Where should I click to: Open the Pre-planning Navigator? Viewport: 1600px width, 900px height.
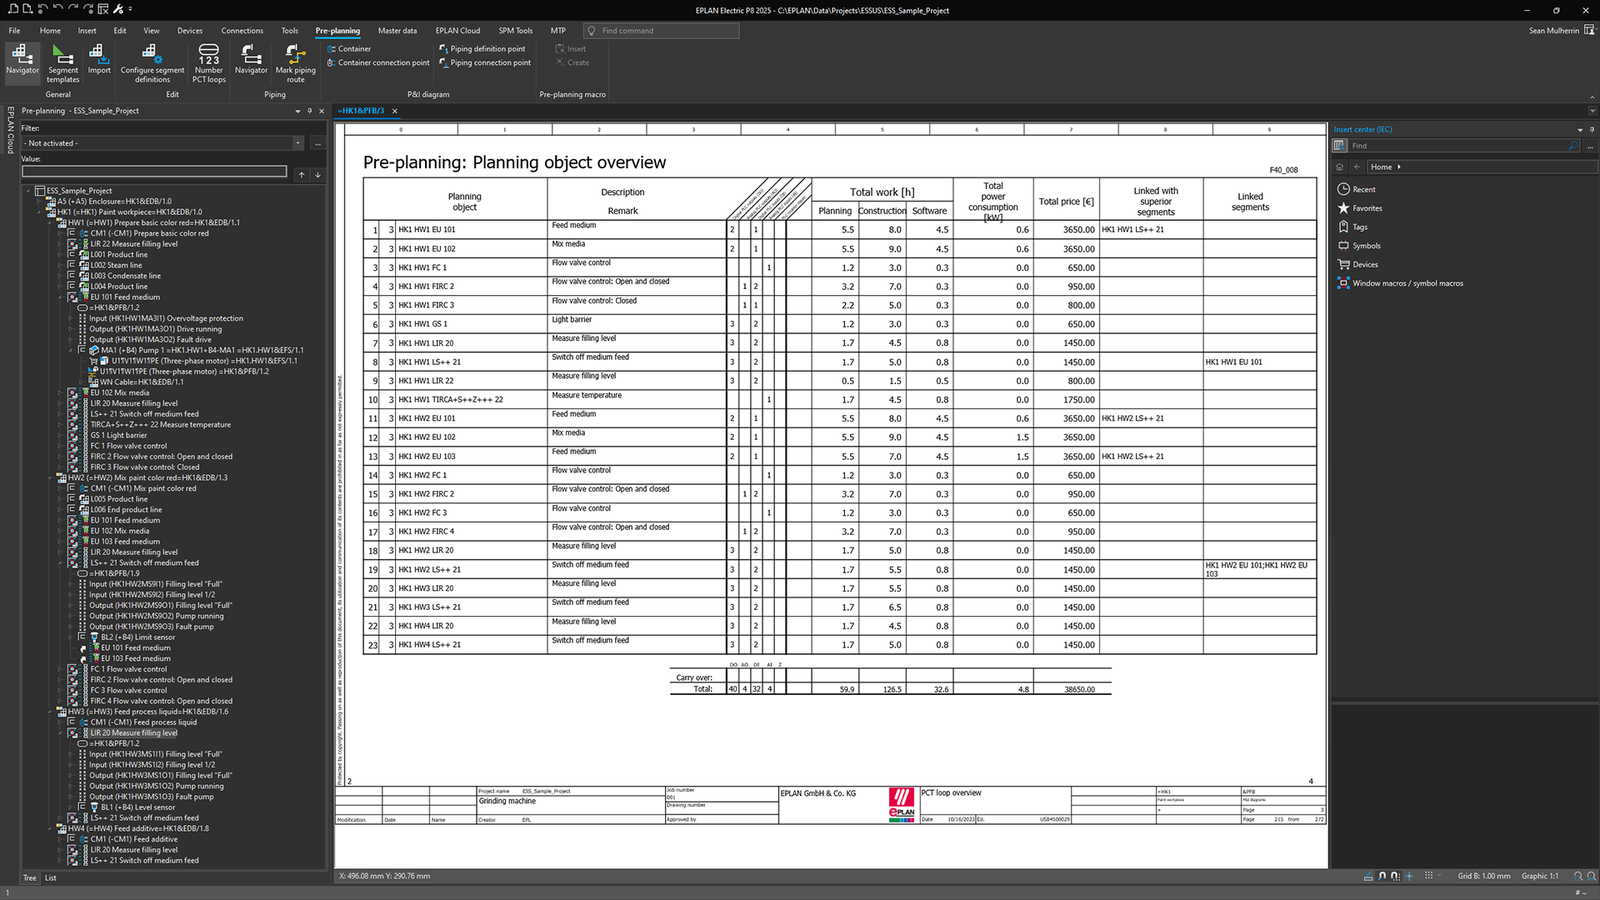click(x=22, y=62)
